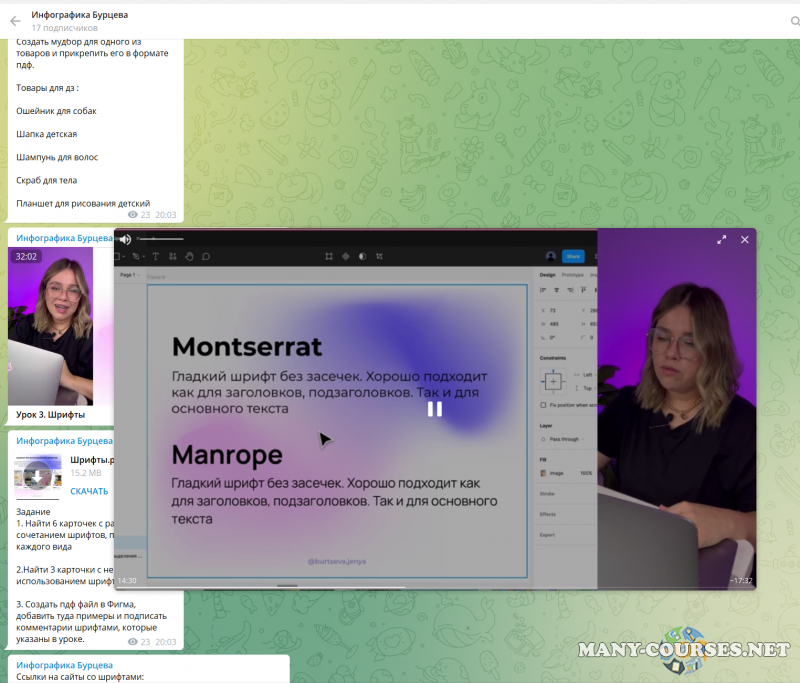The height and width of the screenshot is (683, 800).
Task: Go back using the header arrow
Action: (x=15, y=21)
